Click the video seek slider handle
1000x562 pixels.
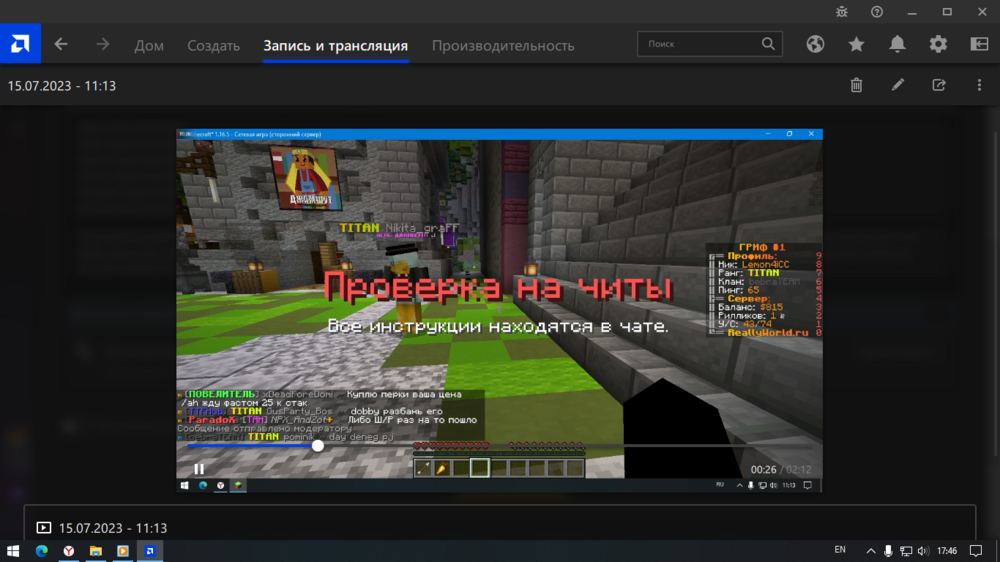coord(318,446)
